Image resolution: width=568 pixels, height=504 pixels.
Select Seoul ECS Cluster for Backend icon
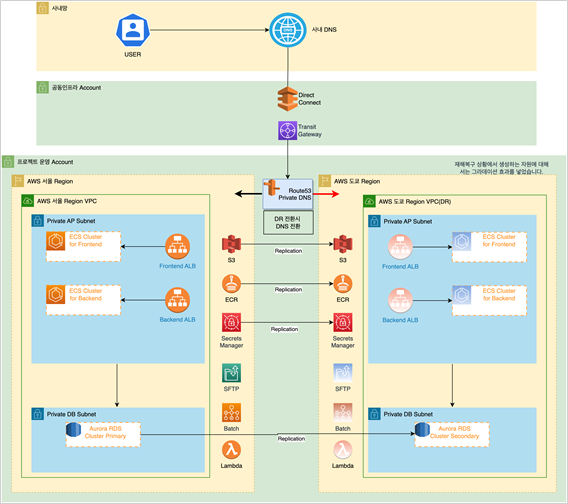tap(56, 295)
